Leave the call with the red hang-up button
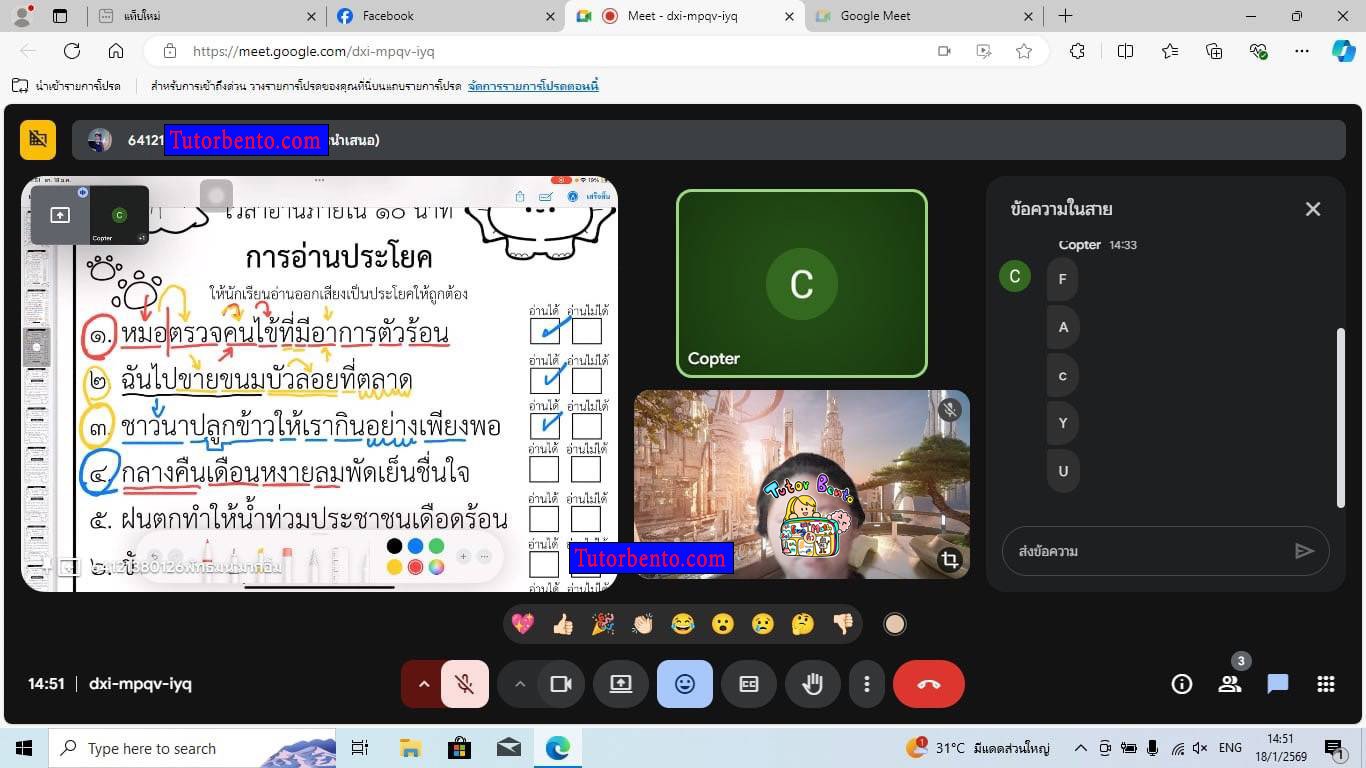Screen dimensions: 1366x768 pos(928,684)
